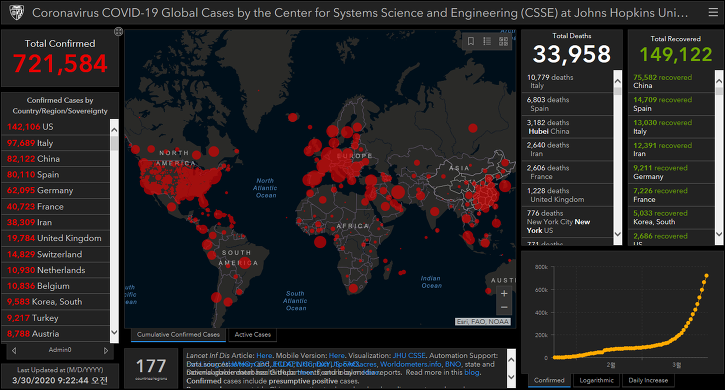Click the 177 countries/regions counter
Image resolution: width=725 pixels, height=390 pixels.
(151, 369)
